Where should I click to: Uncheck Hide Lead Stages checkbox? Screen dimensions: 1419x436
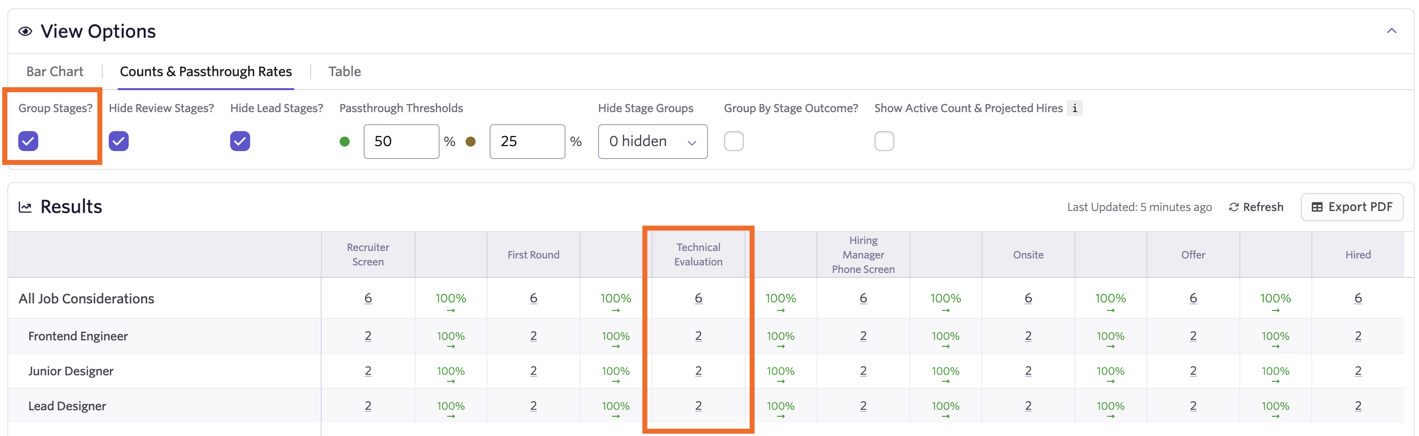(x=240, y=141)
